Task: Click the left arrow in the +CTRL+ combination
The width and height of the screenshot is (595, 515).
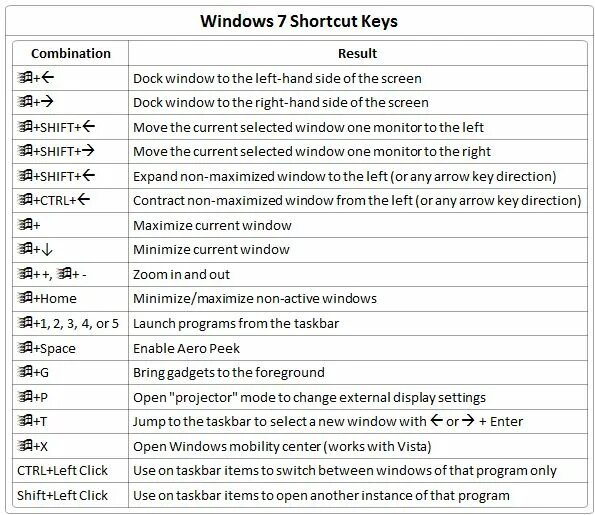Action: pyautogui.click(x=83, y=199)
